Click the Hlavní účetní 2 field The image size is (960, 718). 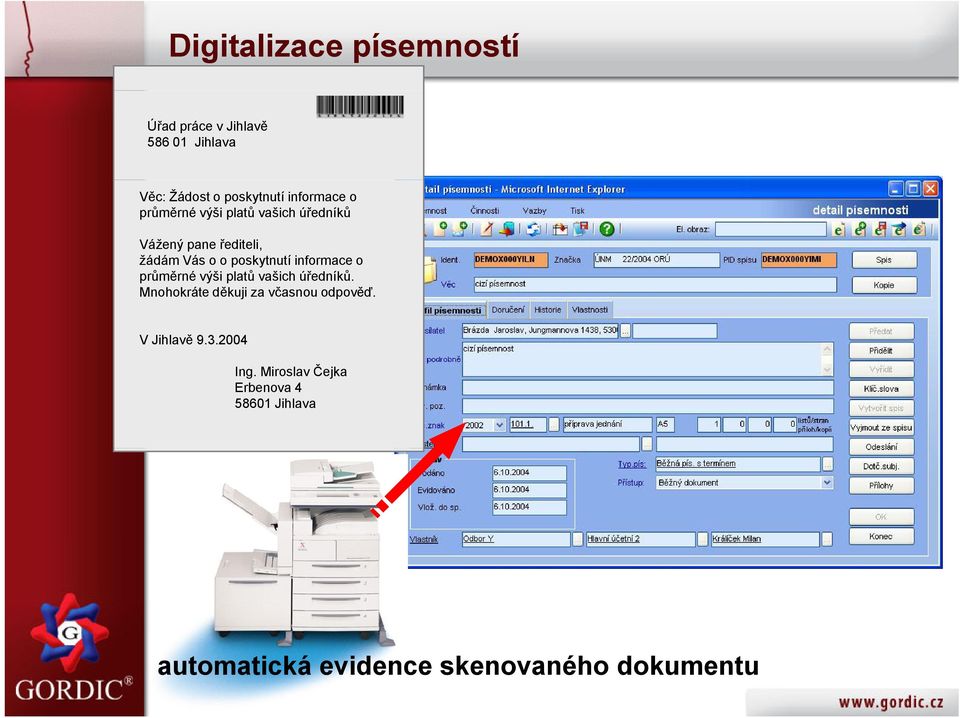[x=640, y=539]
